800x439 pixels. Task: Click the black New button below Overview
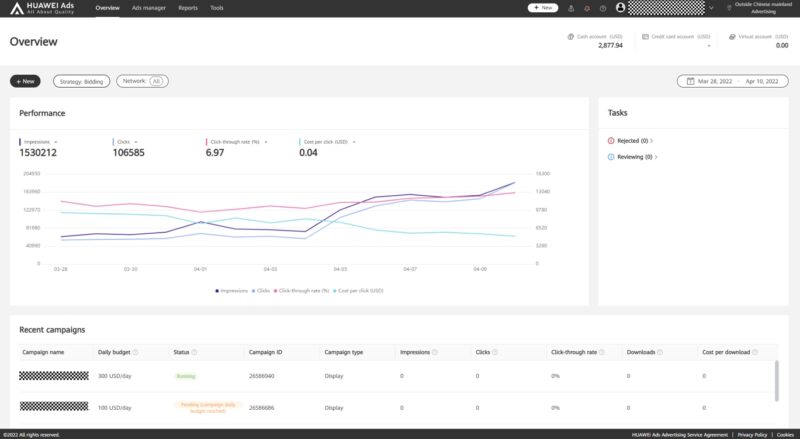[25, 81]
